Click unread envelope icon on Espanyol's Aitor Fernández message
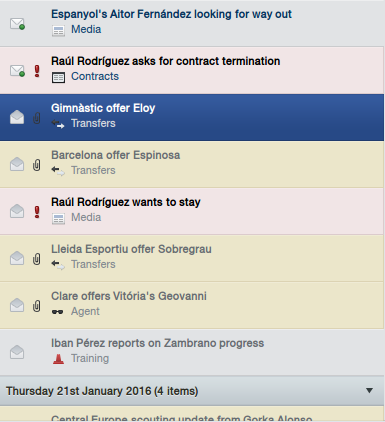 pyautogui.click(x=17, y=24)
